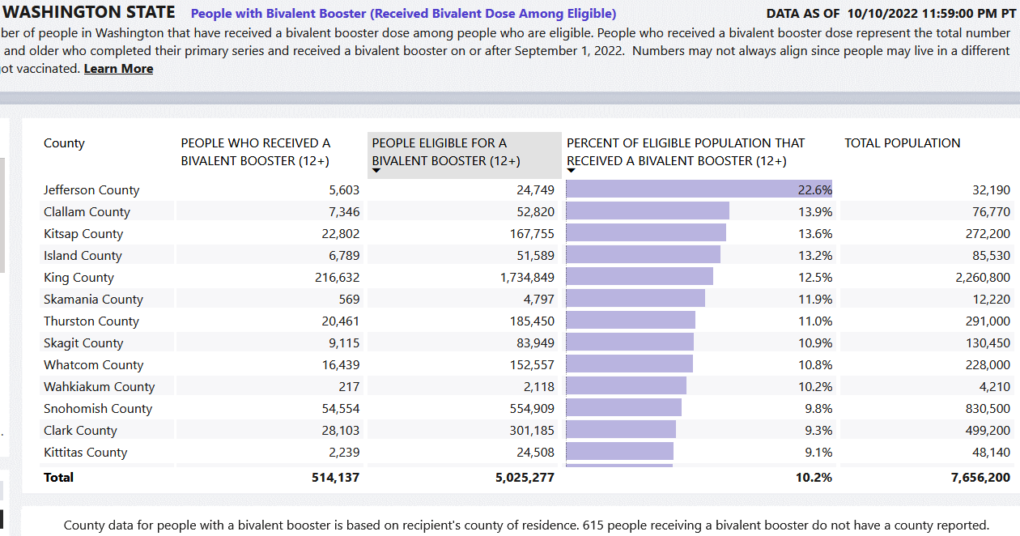
Task: Select the Snohomish County row label
Action: click(x=97, y=408)
